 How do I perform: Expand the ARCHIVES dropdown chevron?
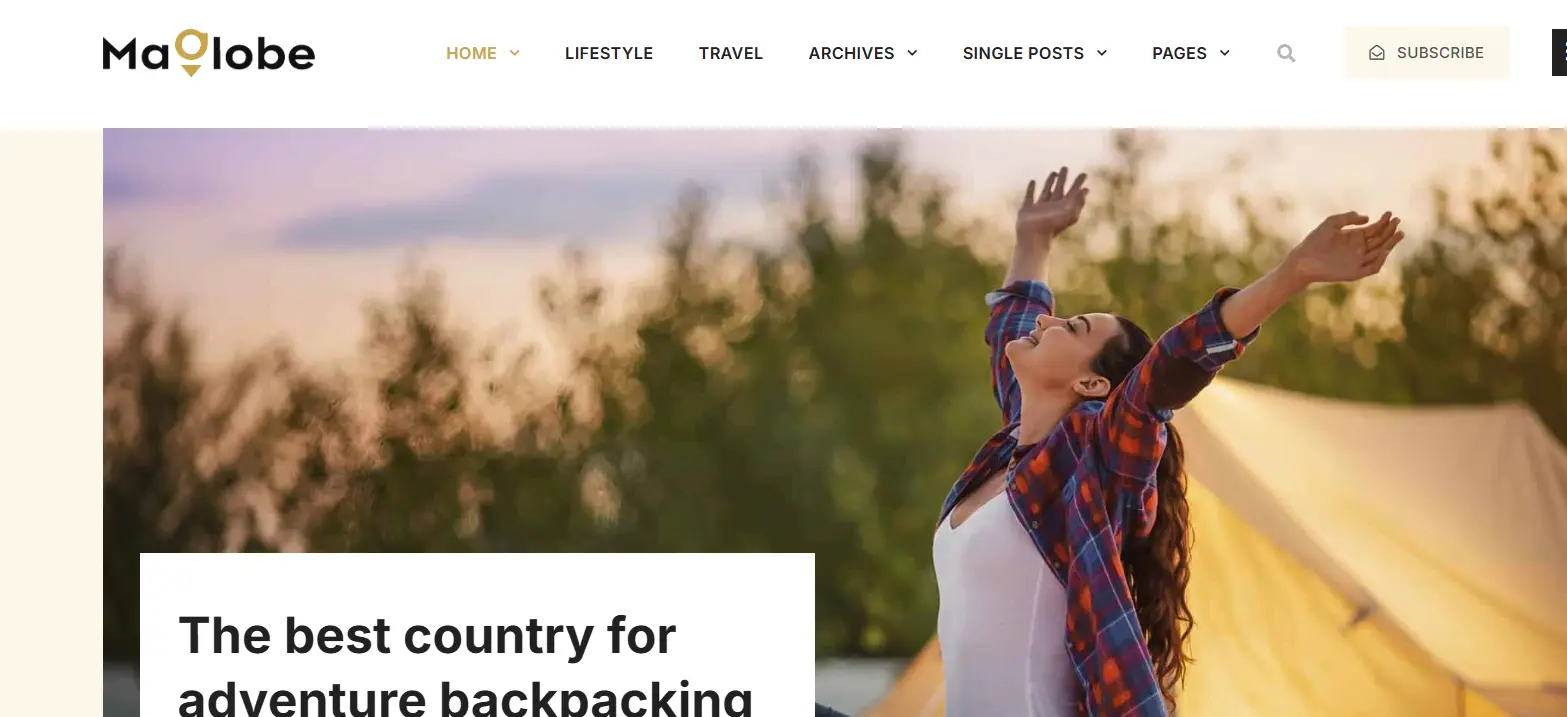(912, 53)
